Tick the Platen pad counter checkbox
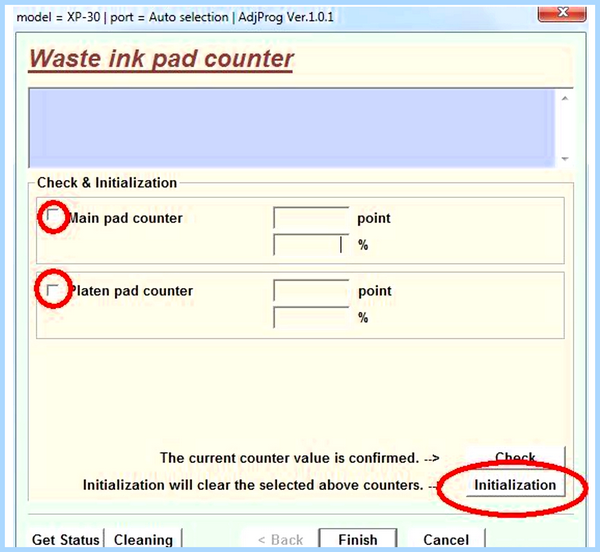 (x=52, y=290)
